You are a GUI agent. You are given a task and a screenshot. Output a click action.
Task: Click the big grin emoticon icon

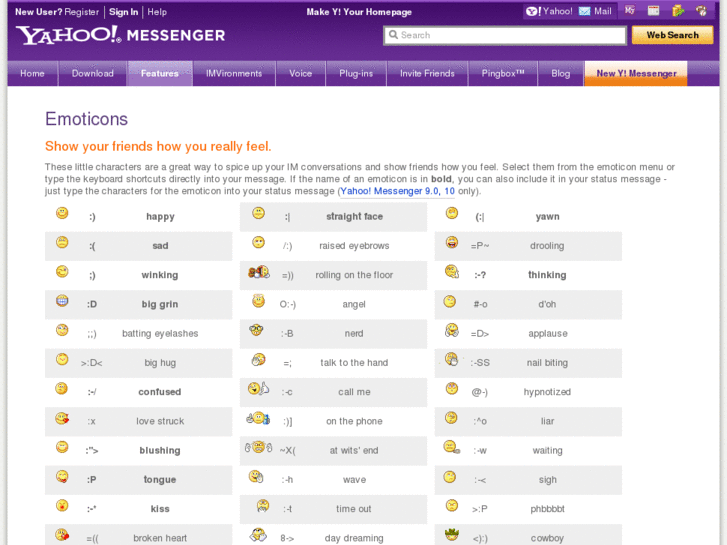[62, 301]
